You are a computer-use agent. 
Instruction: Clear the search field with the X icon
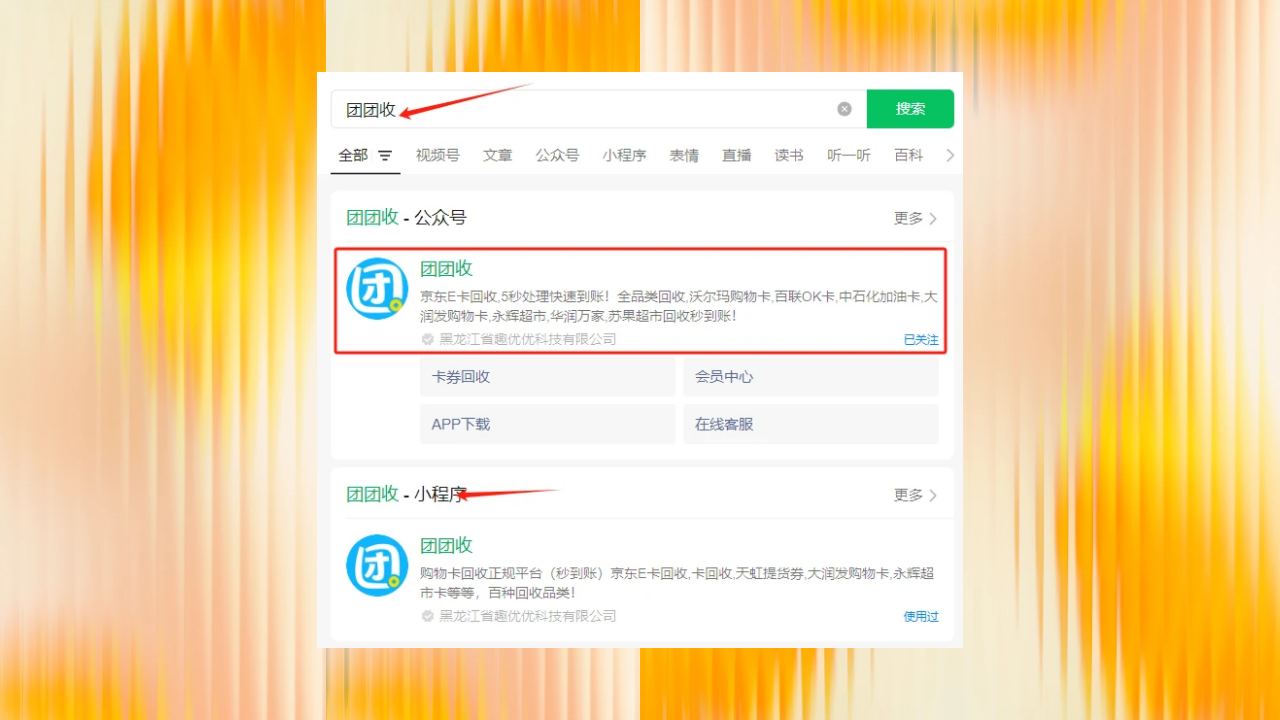click(844, 109)
